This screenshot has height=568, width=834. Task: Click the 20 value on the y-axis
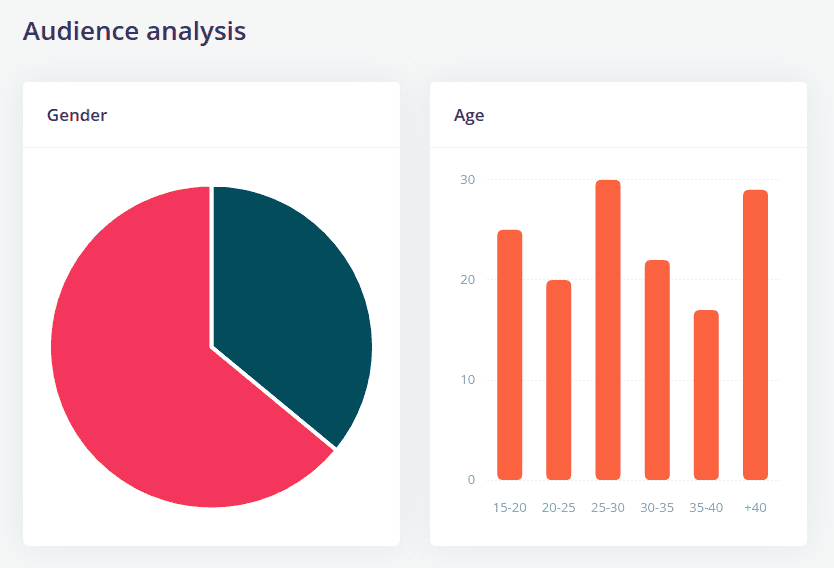coord(468,280)
